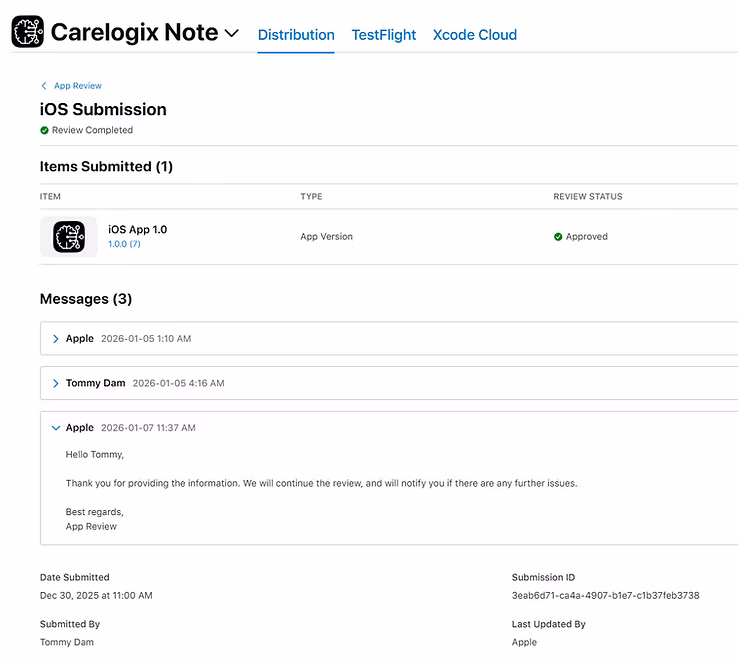This screenshot has height=662, width=738.
Task: Click the iOS App 1.0 item name
Action: (137, 230)
